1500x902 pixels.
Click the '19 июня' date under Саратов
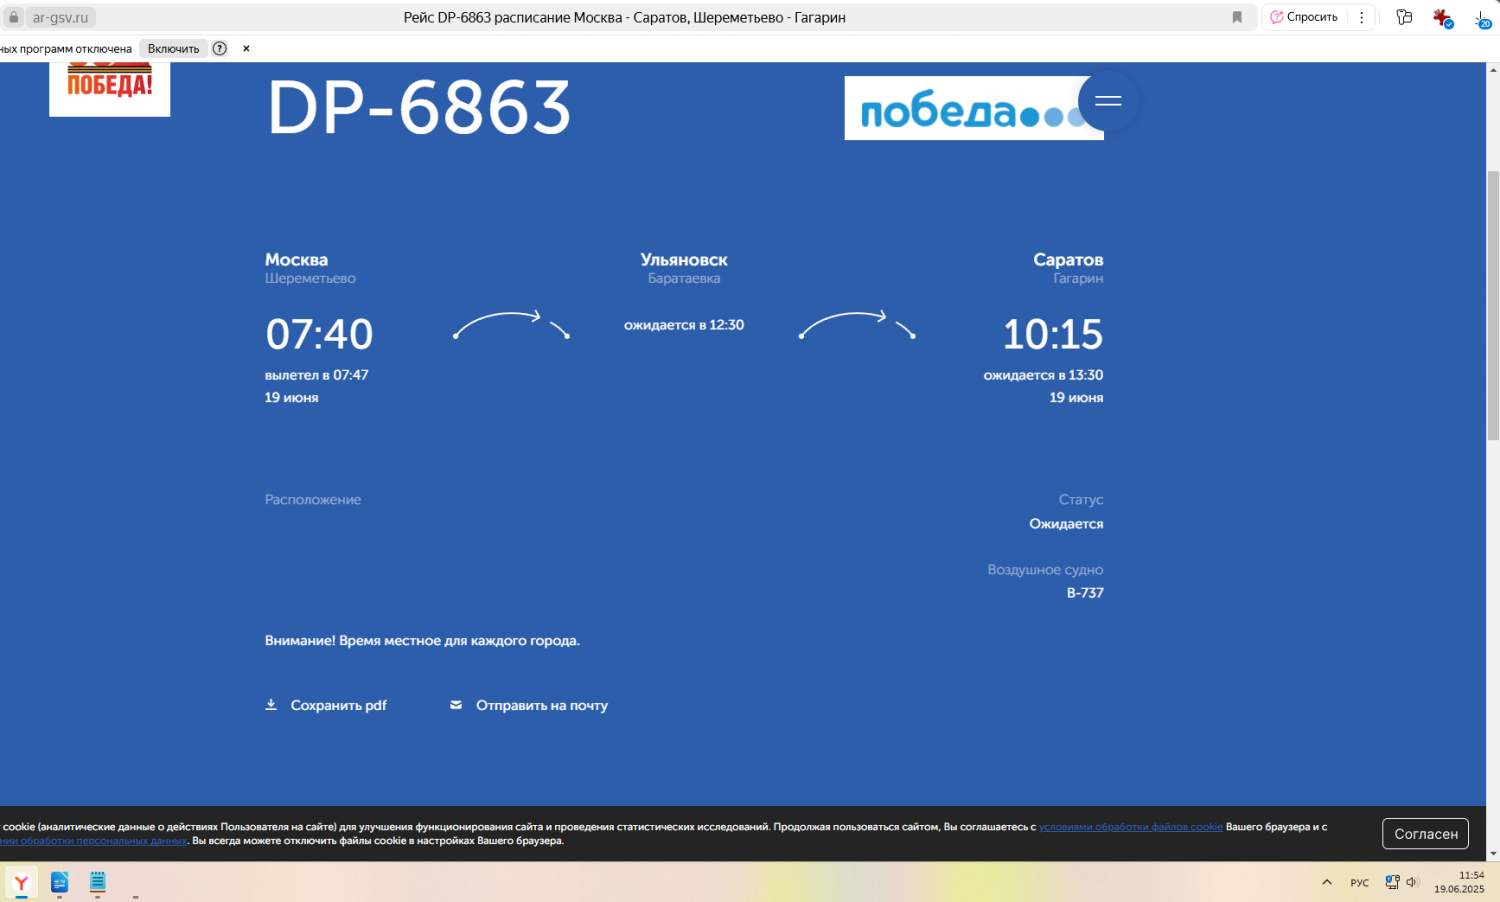[1076, 397]
